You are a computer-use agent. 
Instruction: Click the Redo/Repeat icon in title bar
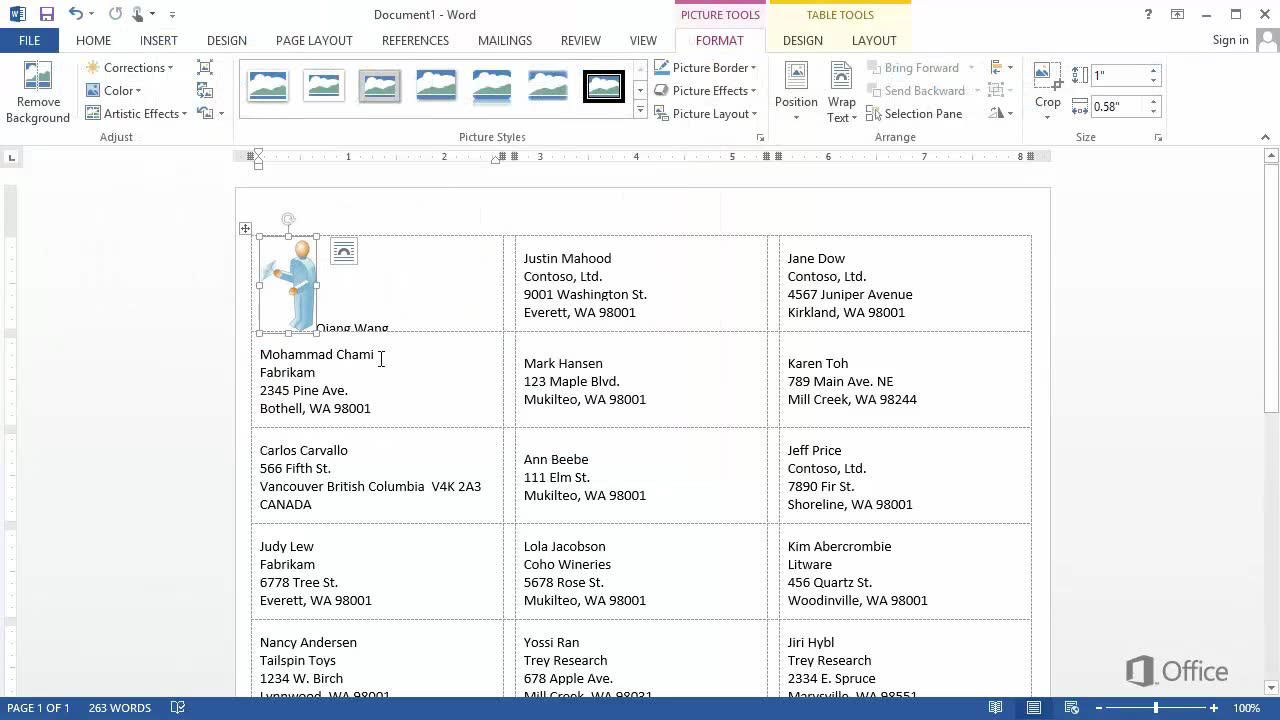pyautogui.click(x=115, y=14)
